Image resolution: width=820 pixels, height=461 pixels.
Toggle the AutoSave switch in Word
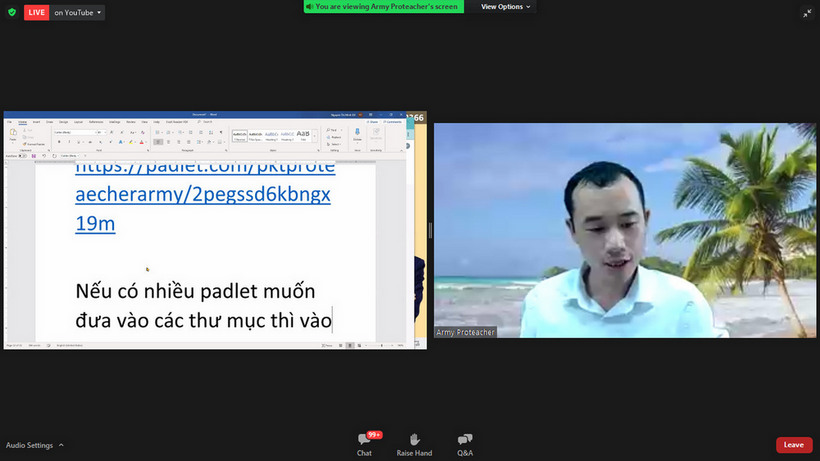point(22,156)
